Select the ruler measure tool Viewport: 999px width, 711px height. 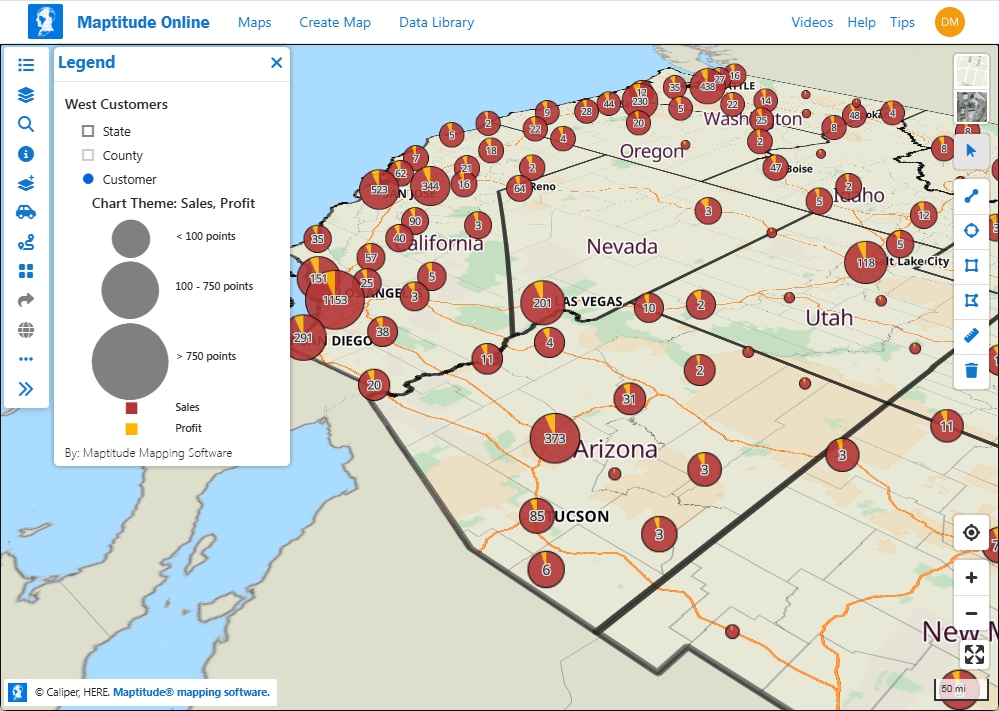(x=971, y=335)
